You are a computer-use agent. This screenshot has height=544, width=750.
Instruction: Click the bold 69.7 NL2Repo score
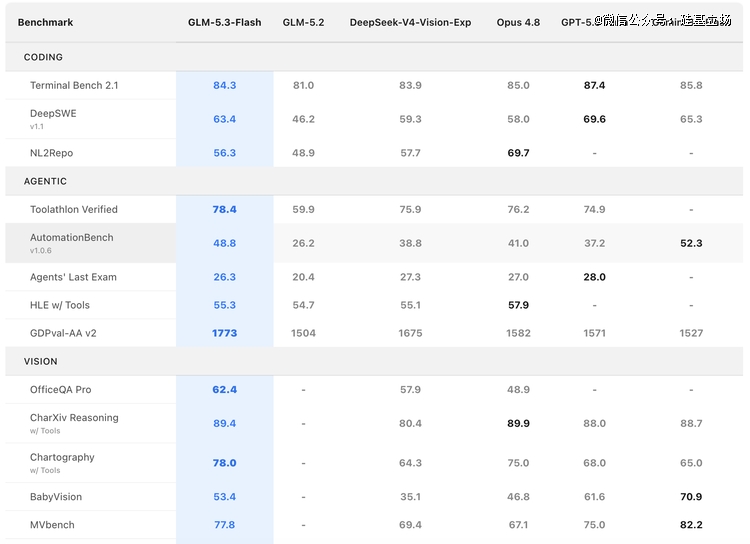tap(518, 153)
